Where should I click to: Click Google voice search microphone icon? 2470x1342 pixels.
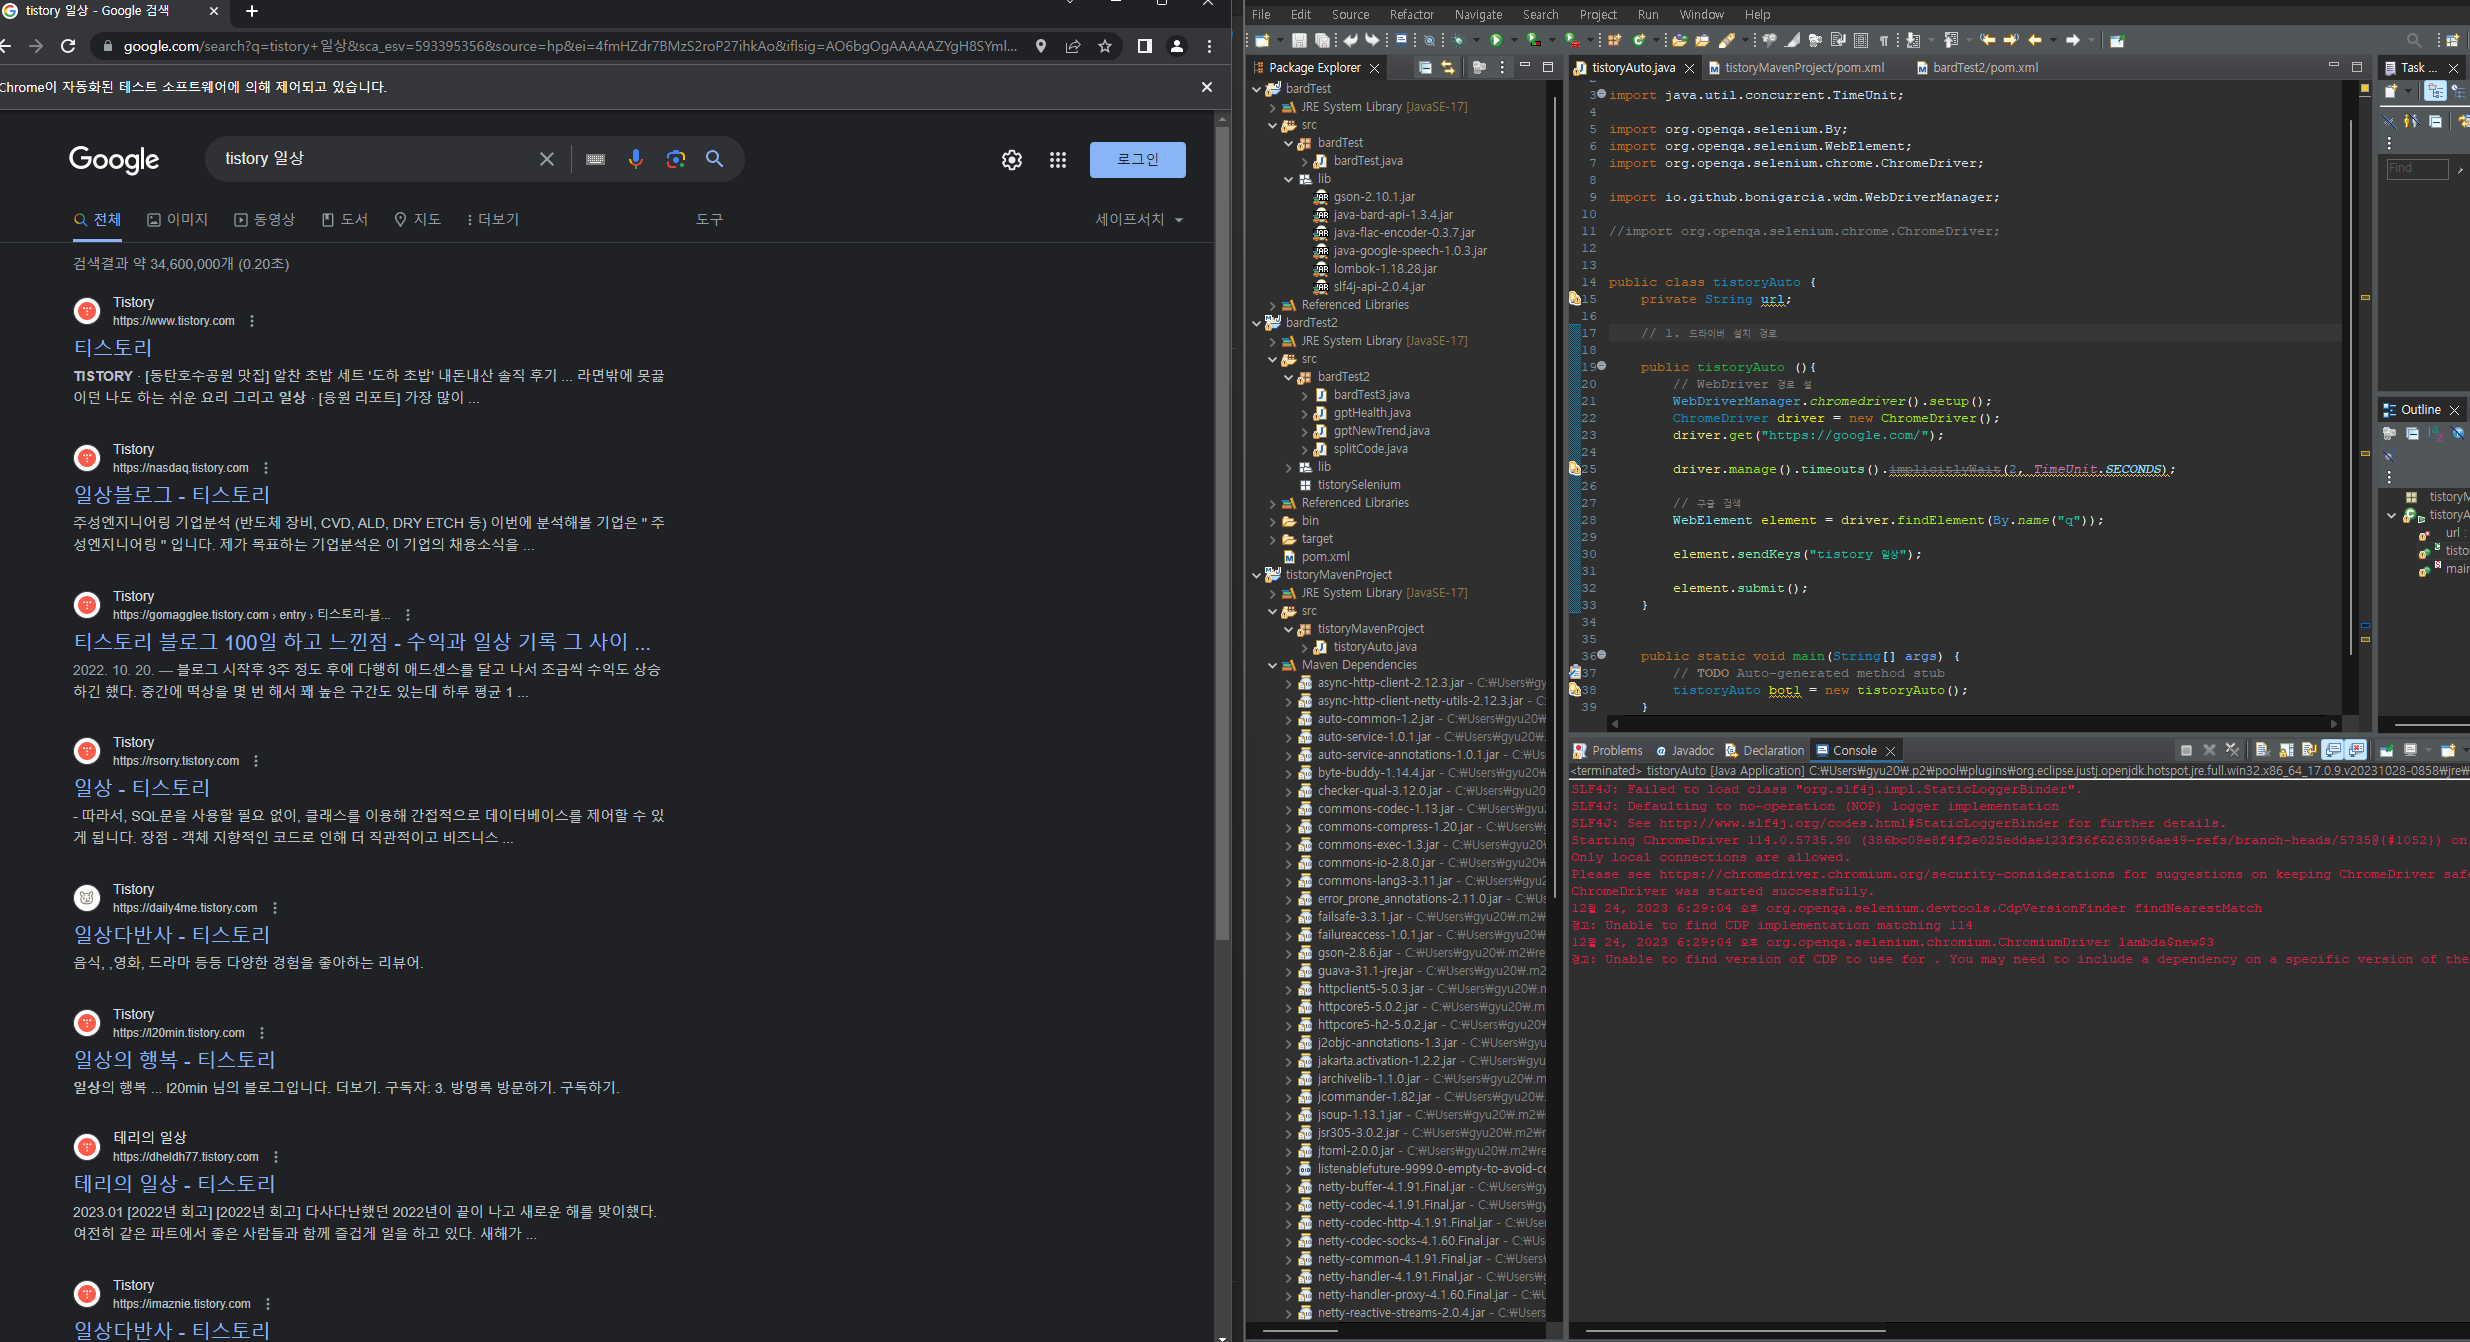(x=635, y=159)
